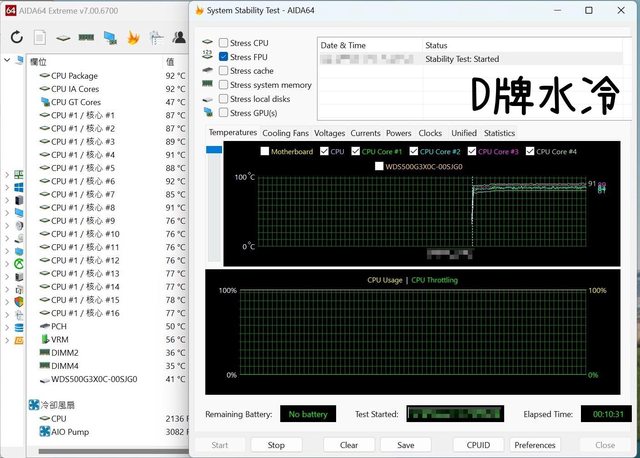The image size is (640, 458).
Task: Click the green memory module toolbar icon
Action: [86, 38]
